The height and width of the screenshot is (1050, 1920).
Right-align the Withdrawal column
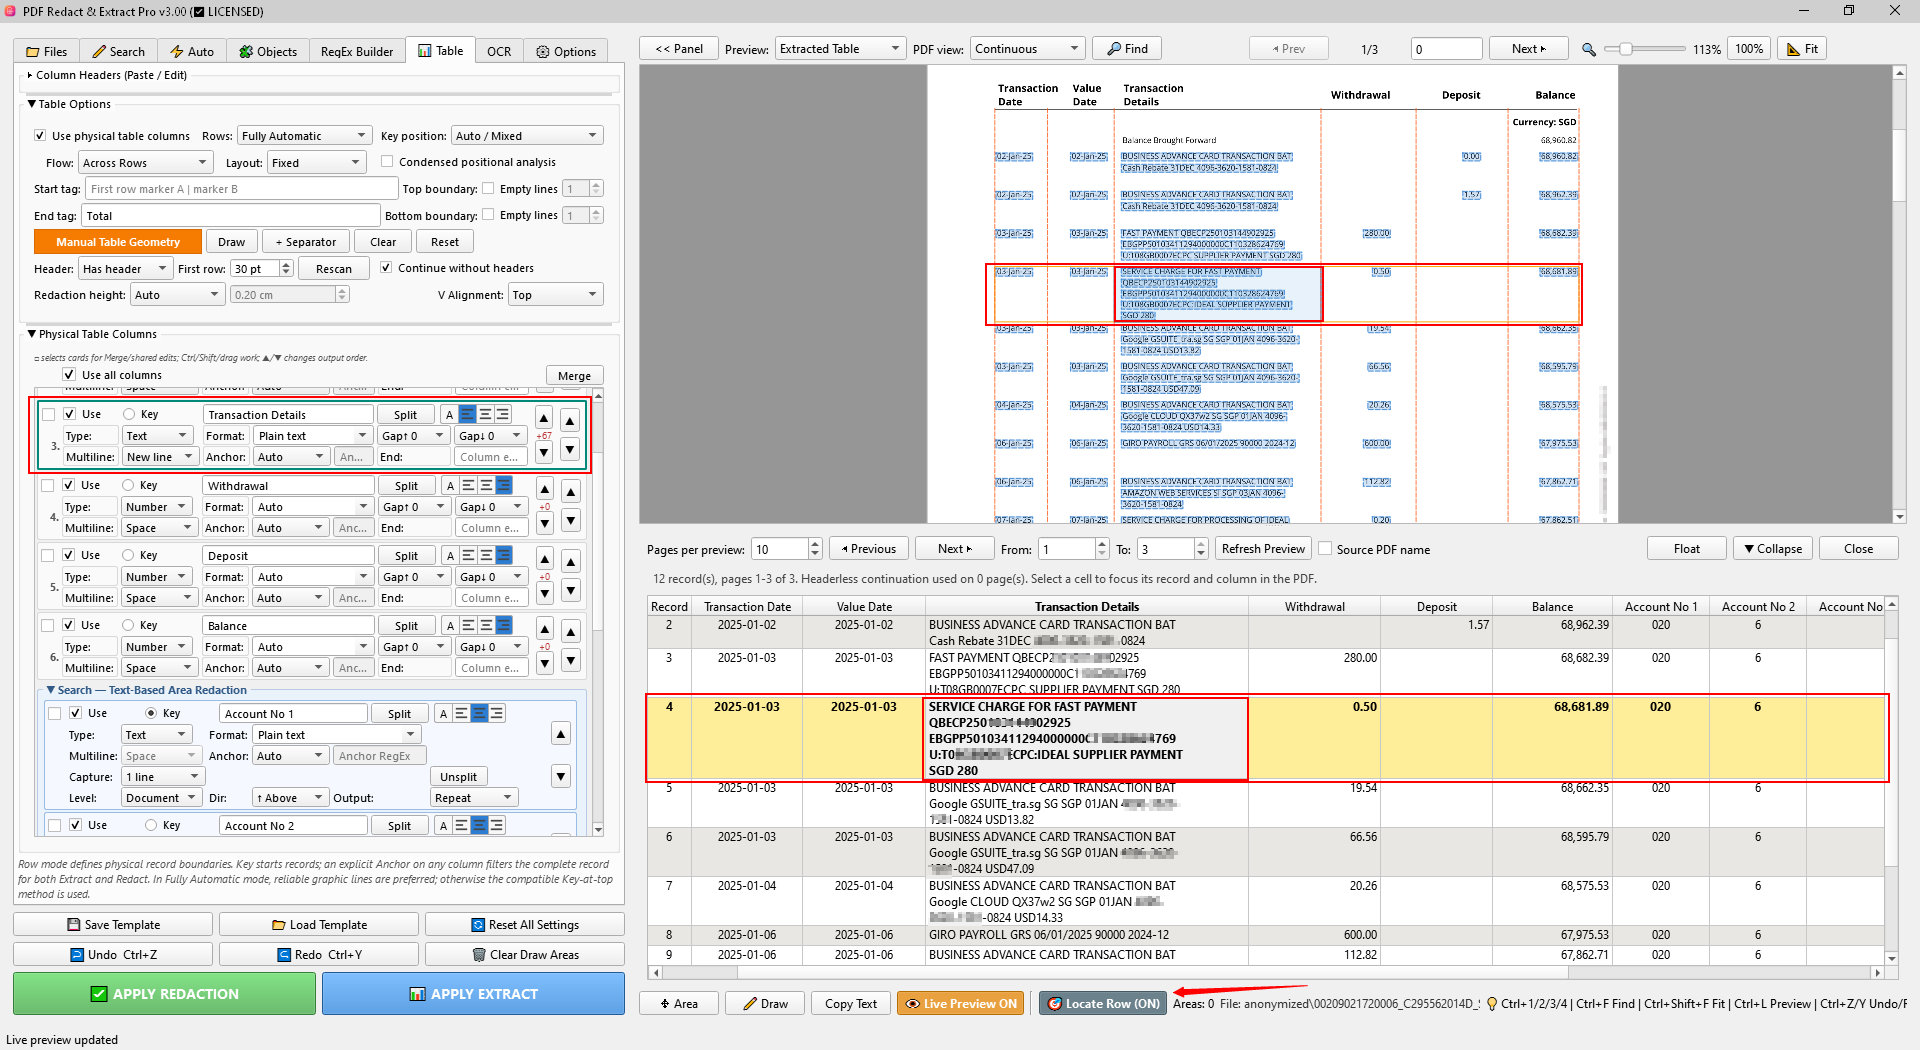[x=504, y=486]
